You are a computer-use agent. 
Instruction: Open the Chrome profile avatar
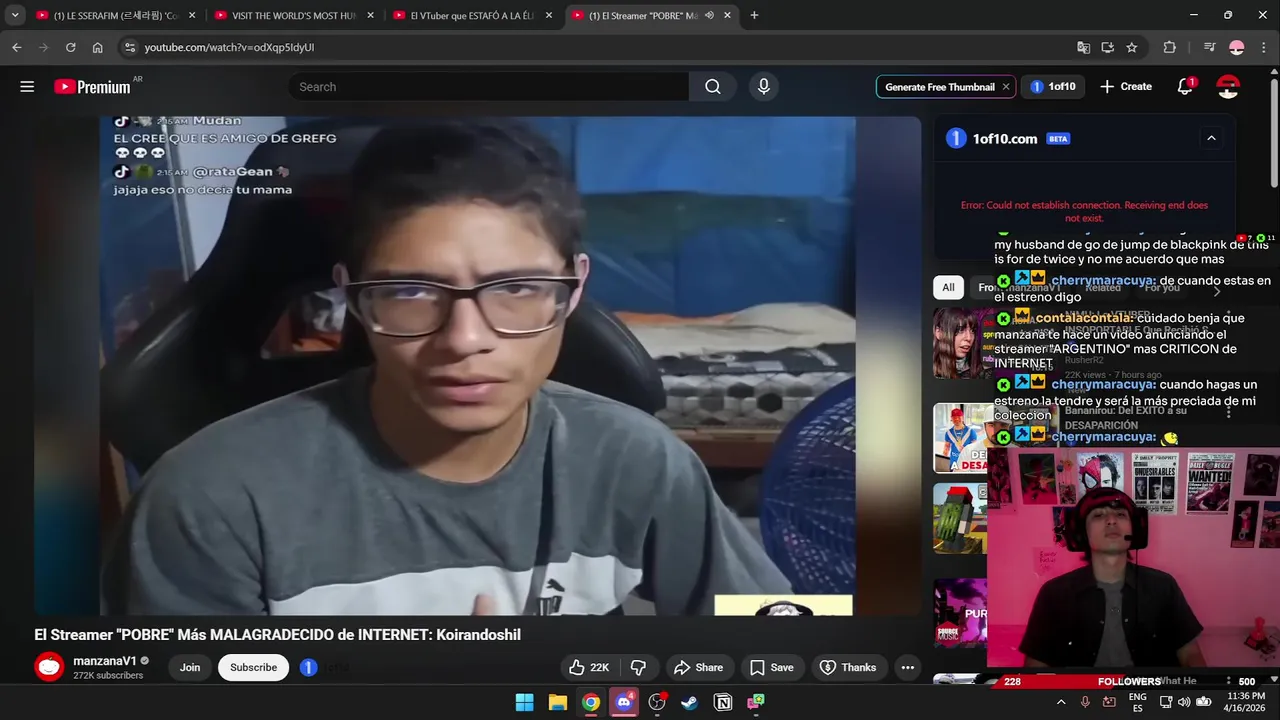coord(1236,47)
